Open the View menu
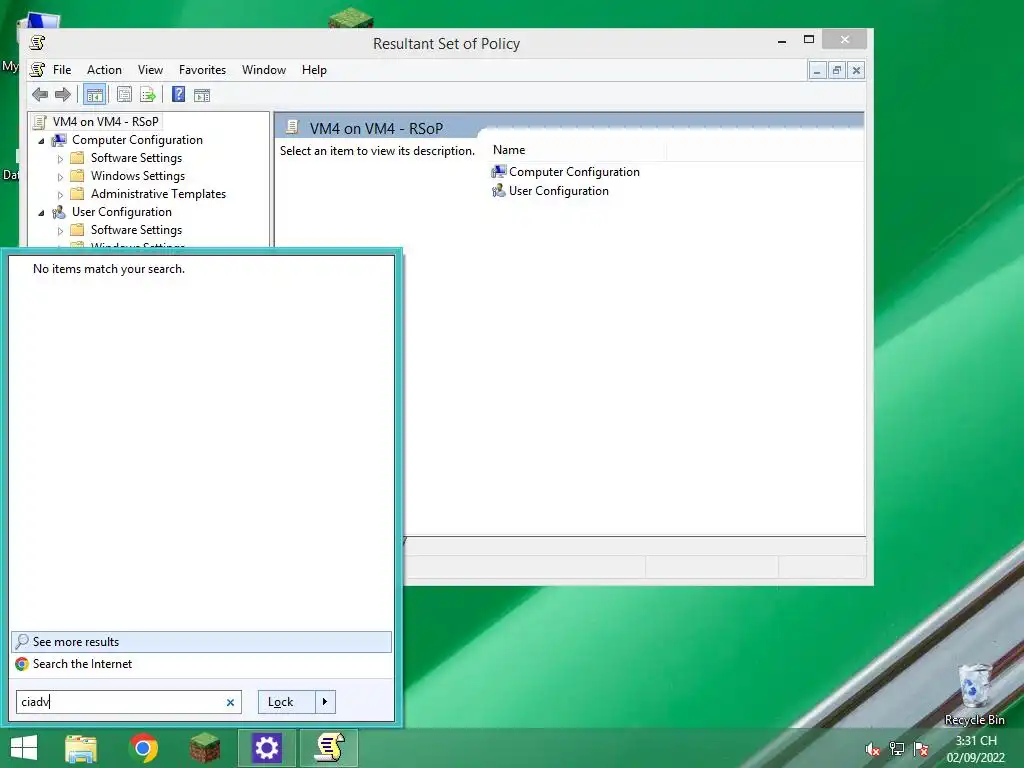 (x=150, y=70)
